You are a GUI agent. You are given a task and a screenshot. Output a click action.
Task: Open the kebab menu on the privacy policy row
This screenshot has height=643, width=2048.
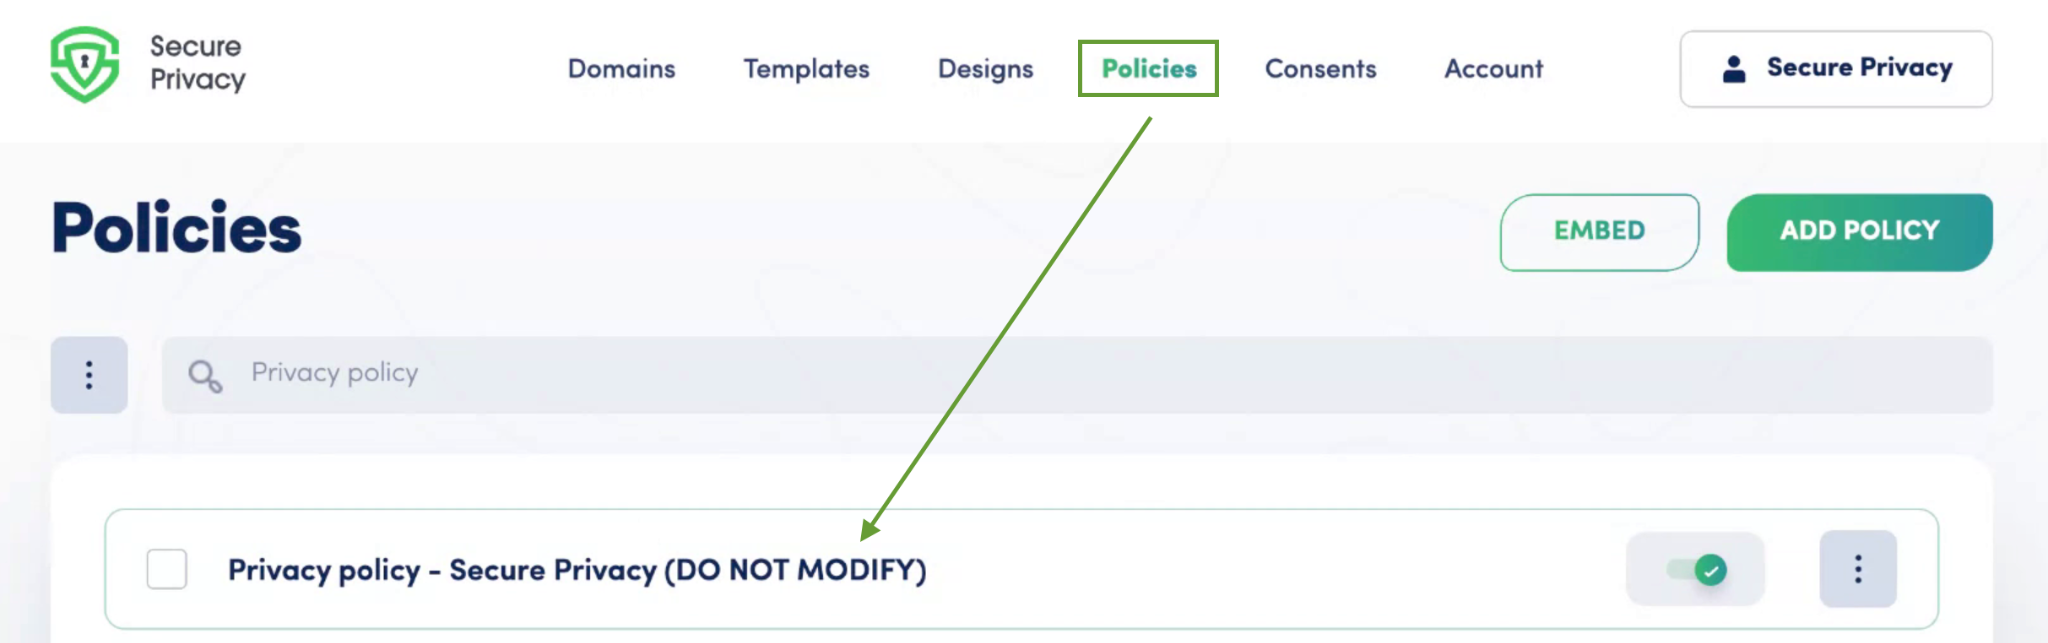pyautogui.click(x=1857, y=568)
